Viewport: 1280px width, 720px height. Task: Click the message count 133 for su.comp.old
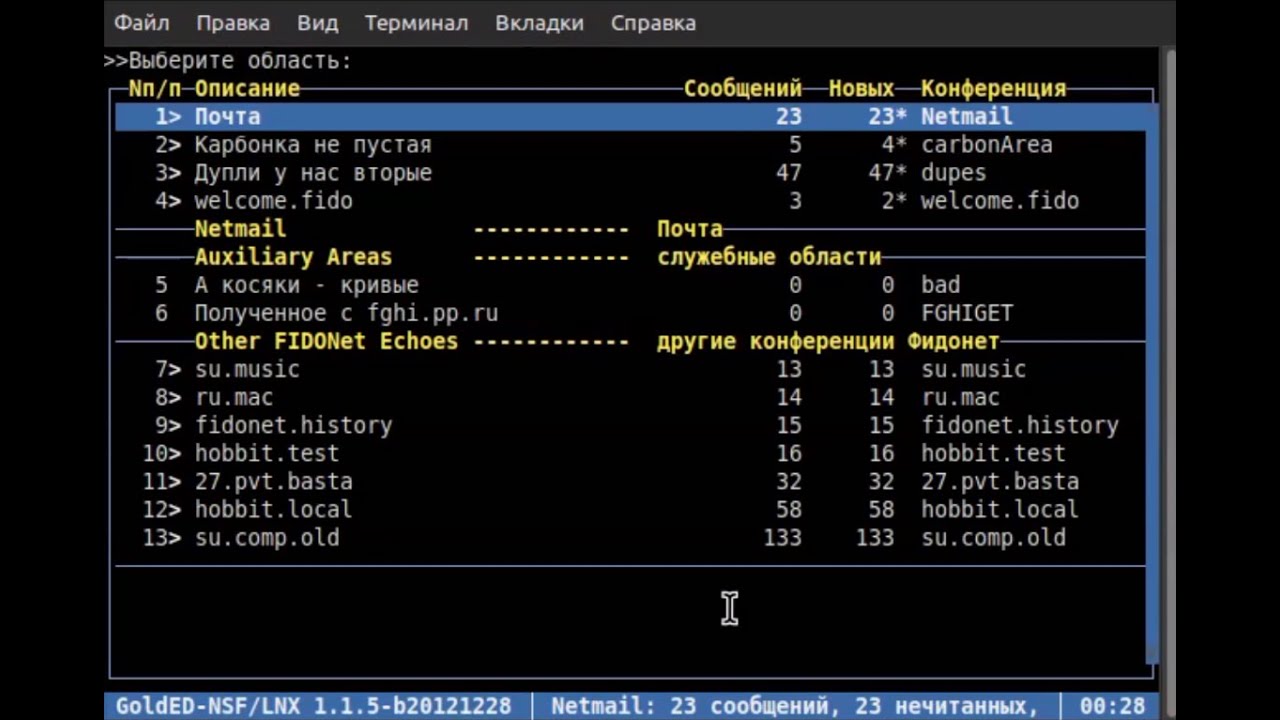point(782,537)
